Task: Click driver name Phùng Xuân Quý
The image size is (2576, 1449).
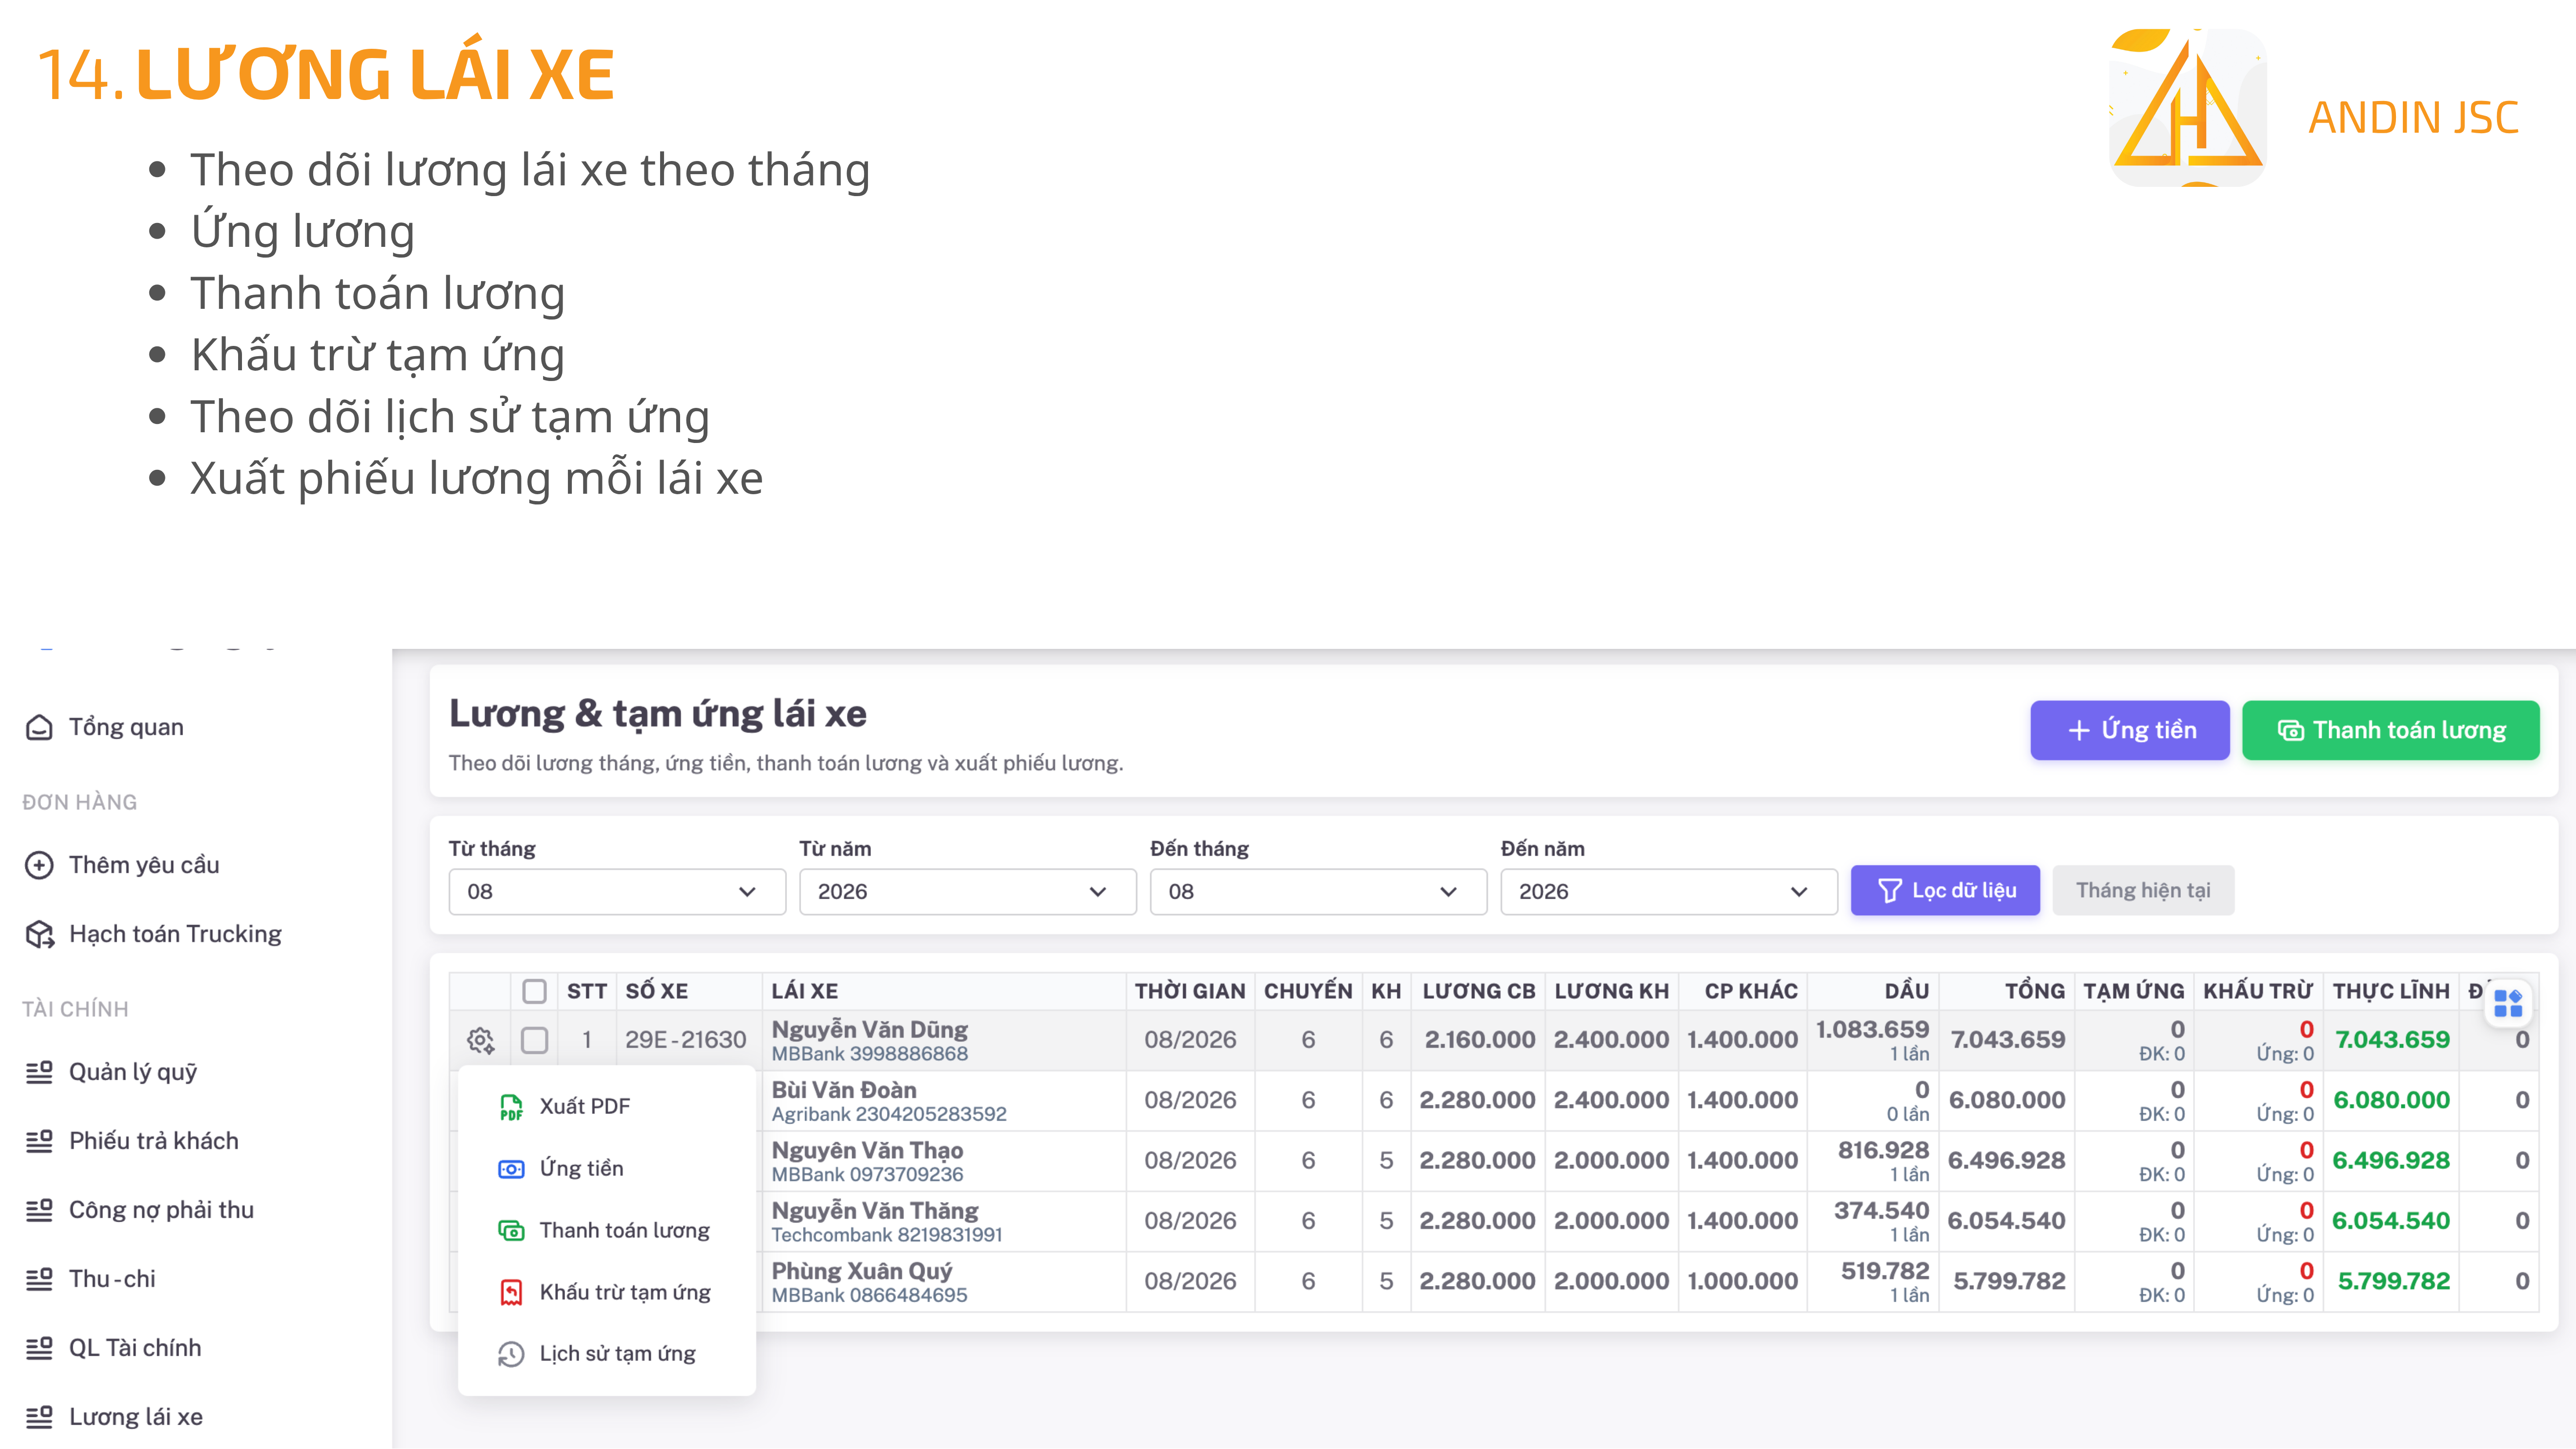Action: pos(862,1271)
